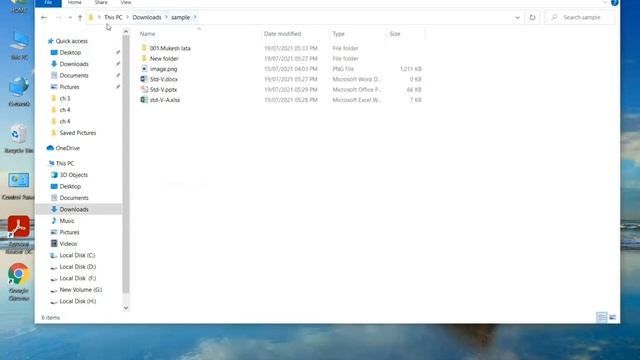
Task: Open Local Disk (F:) drive
Action: click(78, 278)
